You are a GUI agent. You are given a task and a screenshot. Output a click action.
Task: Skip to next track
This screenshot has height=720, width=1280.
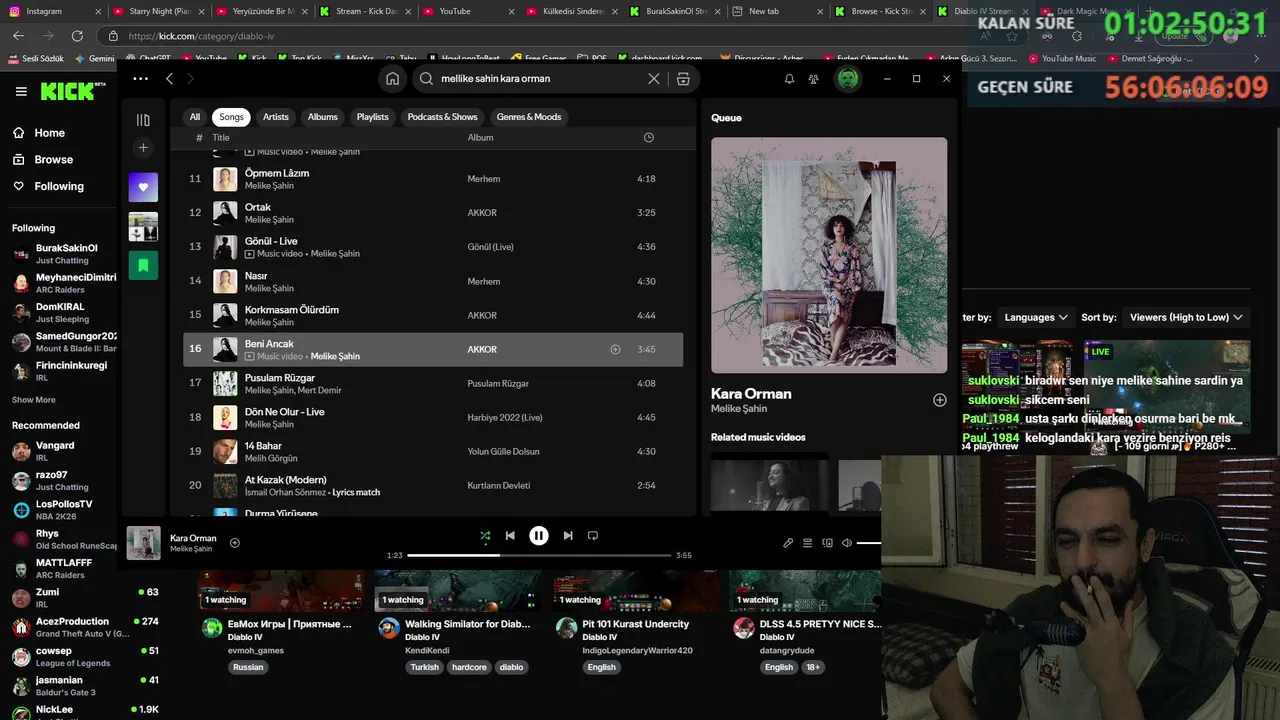pyautogui.click(x=568, y=536)
